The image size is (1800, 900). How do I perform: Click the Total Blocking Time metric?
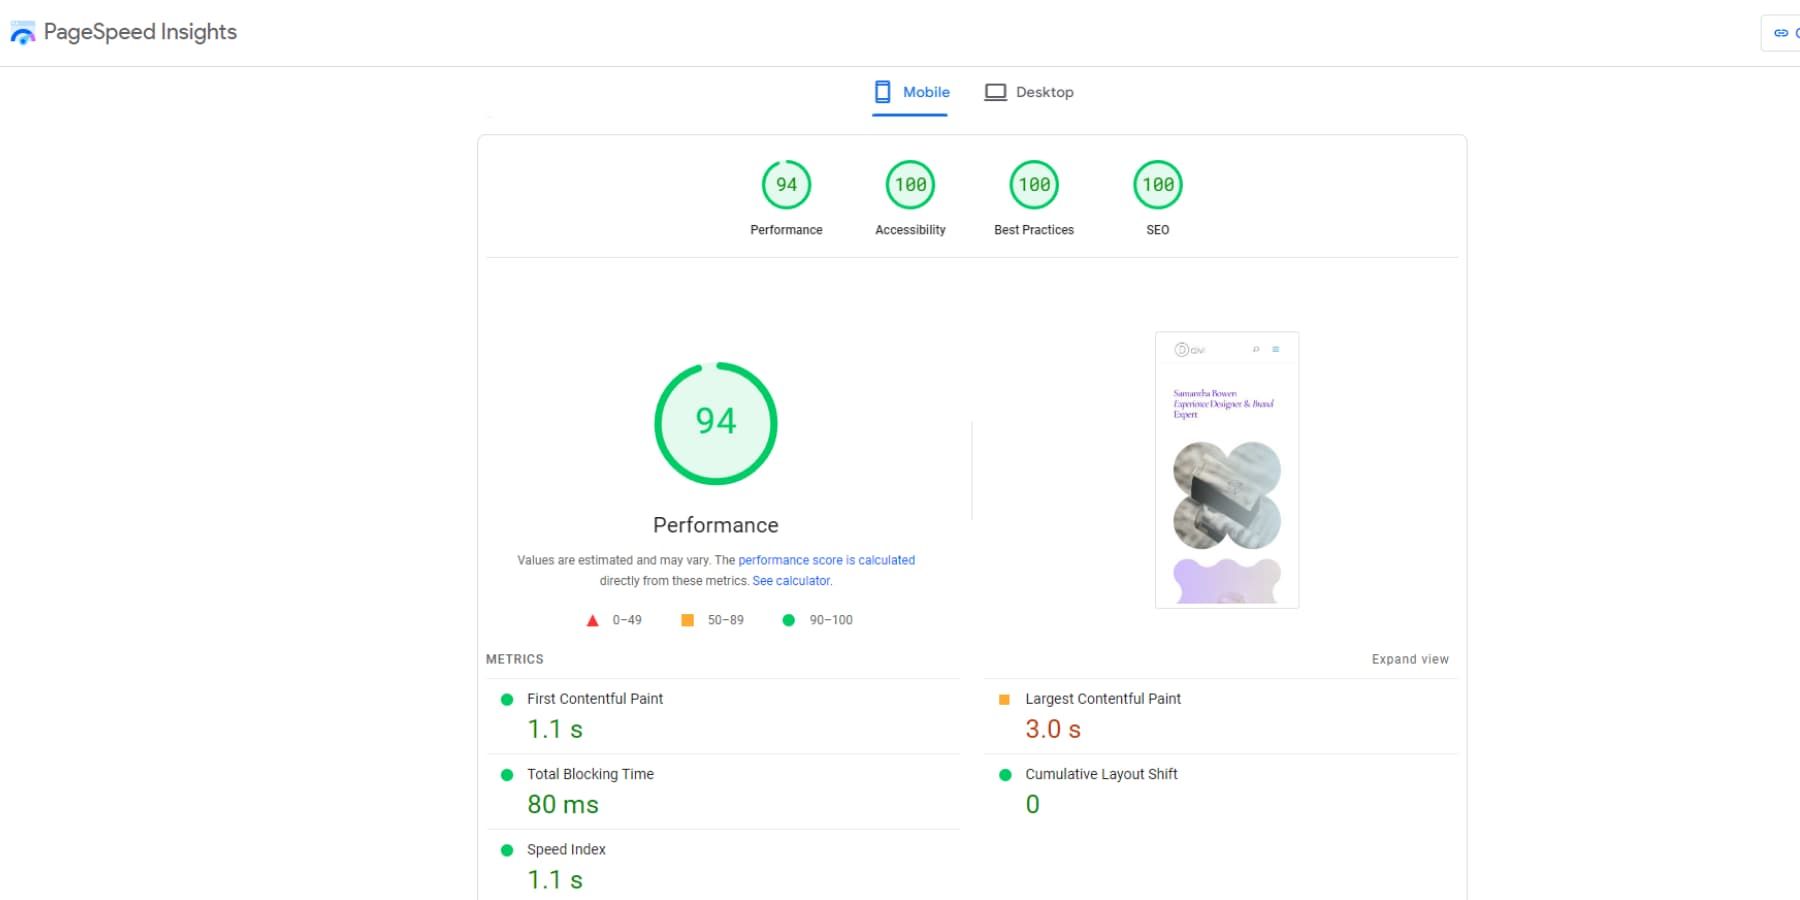[723, 791]
